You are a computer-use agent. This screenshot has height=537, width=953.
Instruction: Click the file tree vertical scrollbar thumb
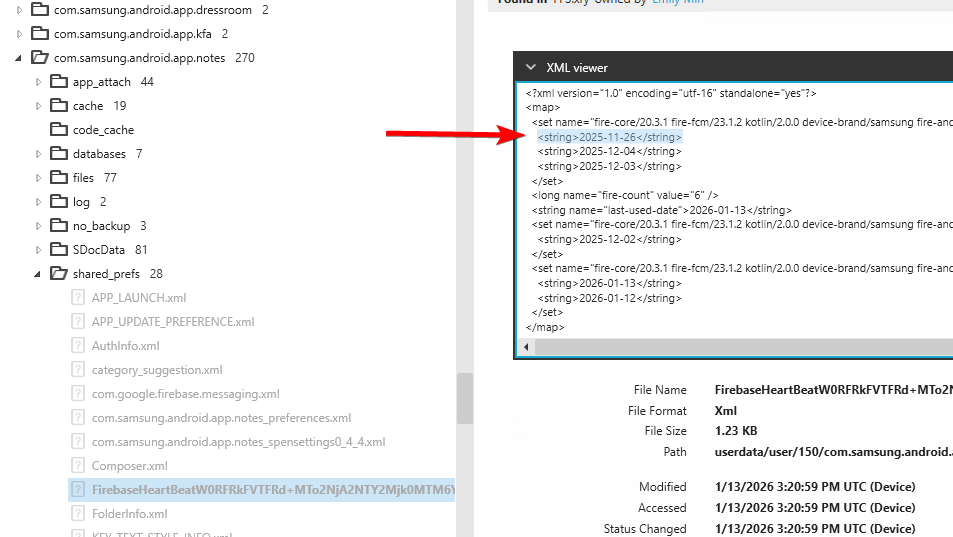point(465,398)
